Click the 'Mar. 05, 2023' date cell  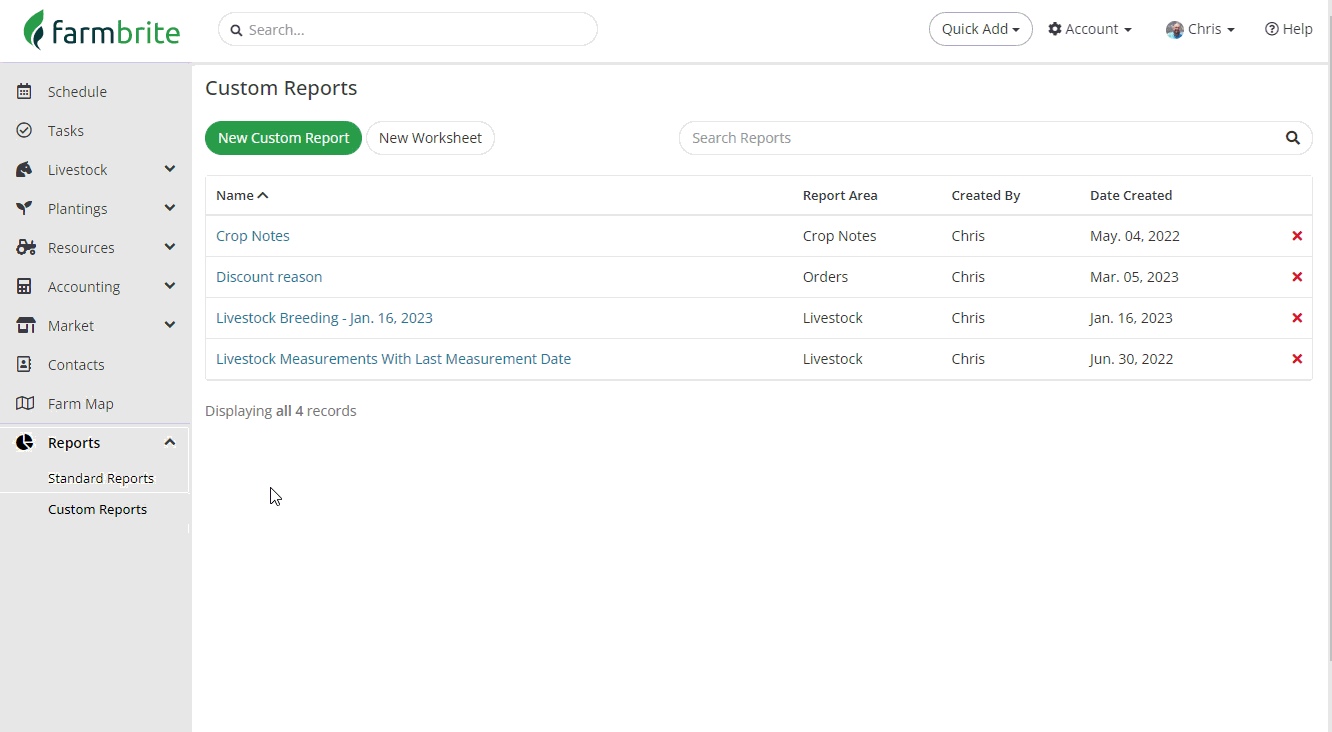(x=1134, y=277)
